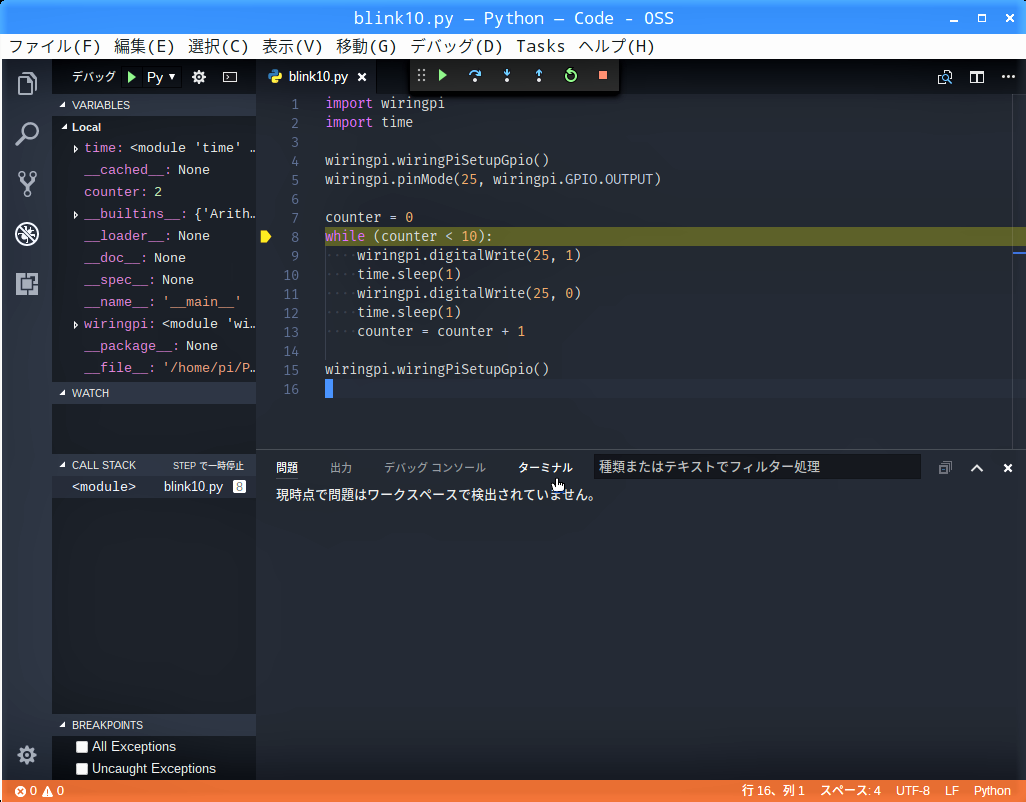Open the Explorer view in activity bar
The height and width of the screenshot is (802, 1026).
click(x=27, y=84)
